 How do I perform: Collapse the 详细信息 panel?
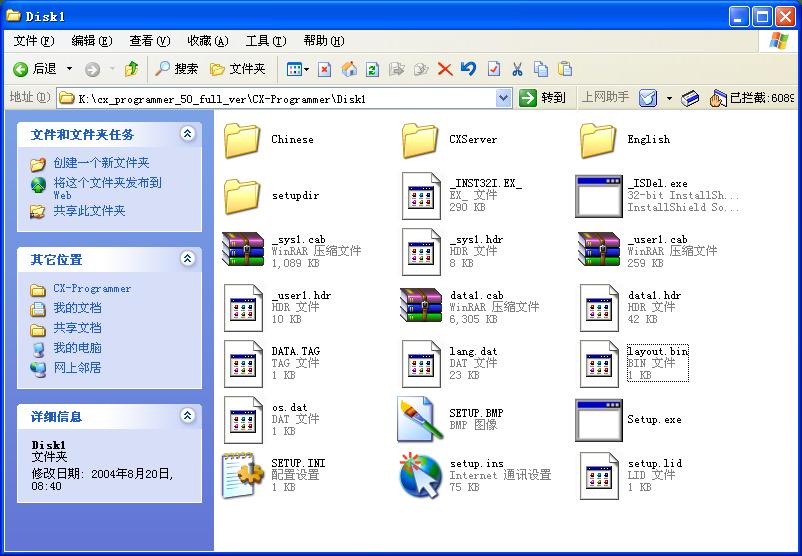(x=187, y=416)
